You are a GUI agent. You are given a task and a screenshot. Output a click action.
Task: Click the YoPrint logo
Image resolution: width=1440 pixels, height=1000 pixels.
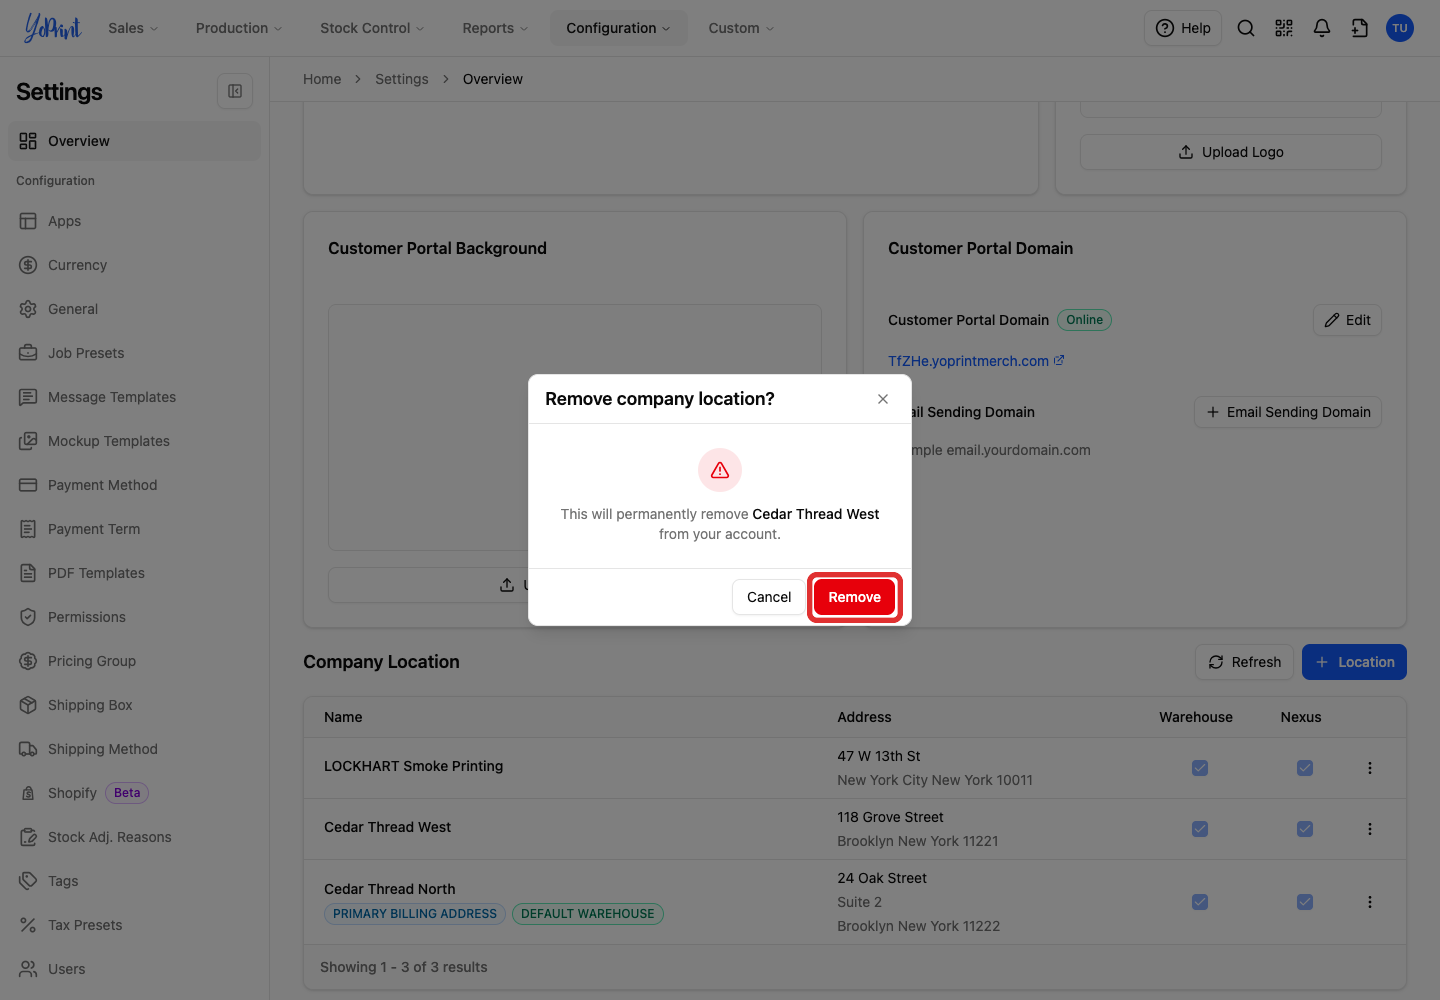click(52, 28)
